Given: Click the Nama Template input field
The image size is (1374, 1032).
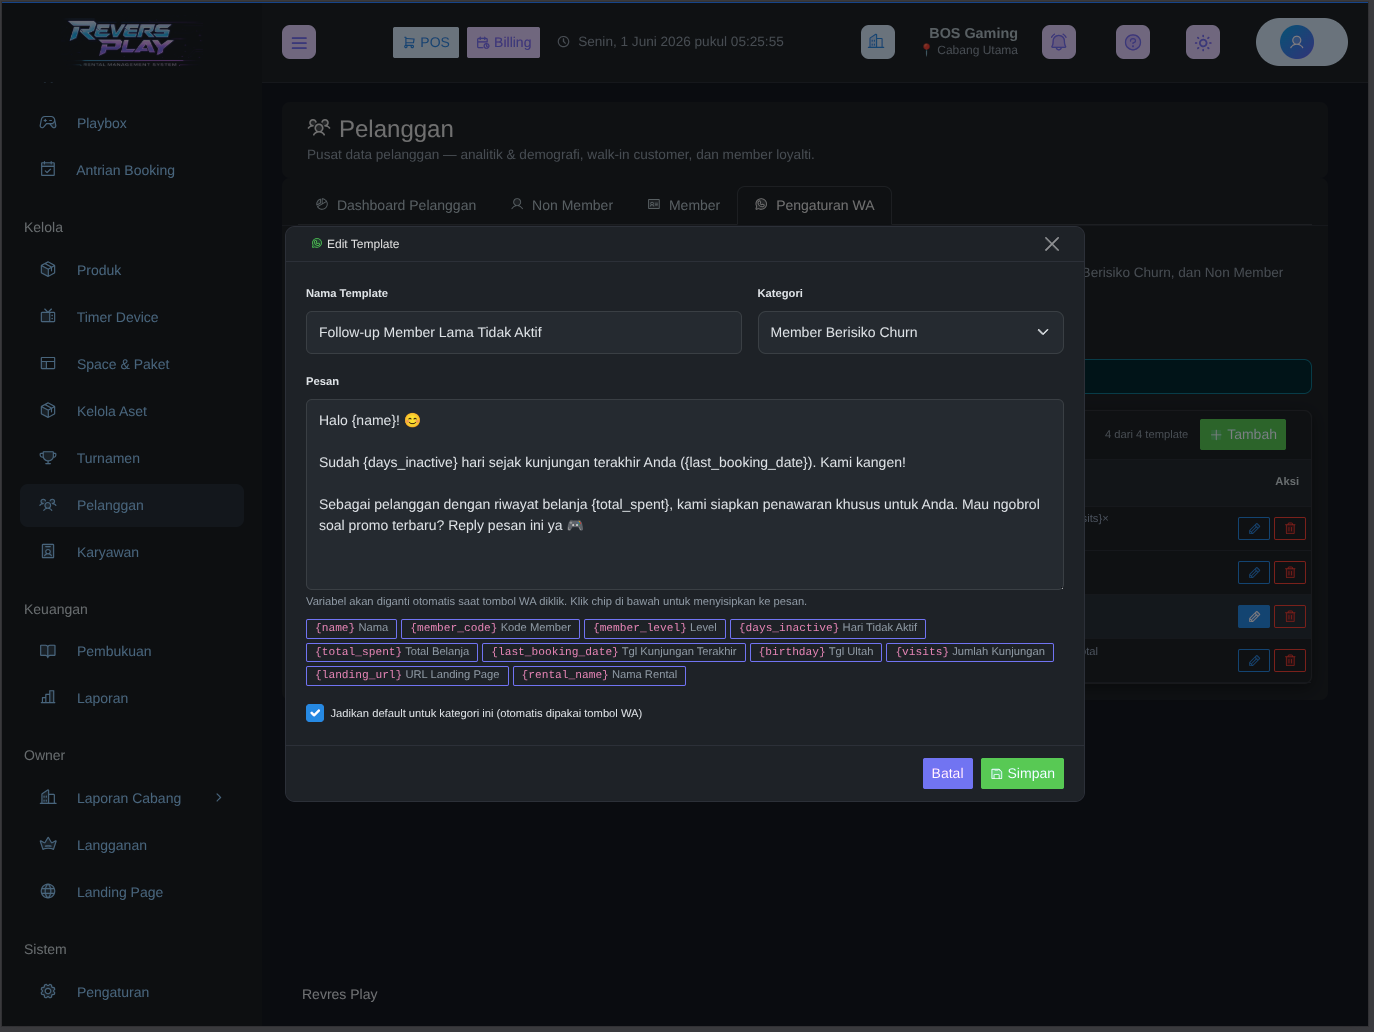Looking at the screenshot, I should [x=524, y=332].
